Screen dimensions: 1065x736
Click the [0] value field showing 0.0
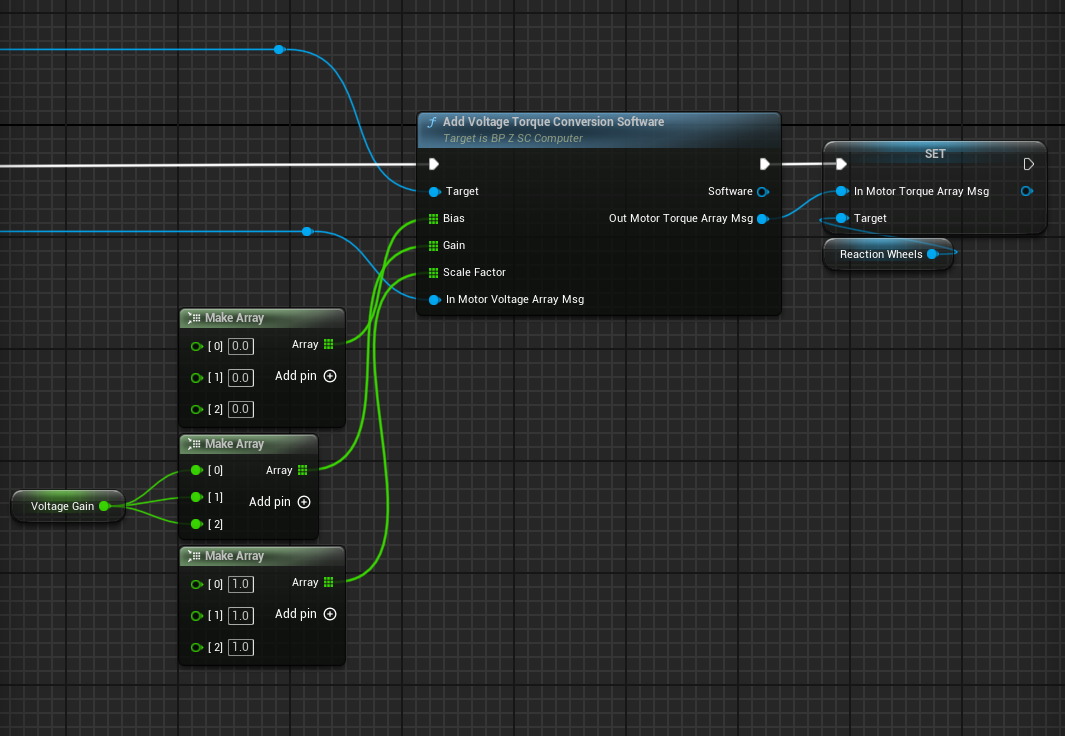[241, 346]
